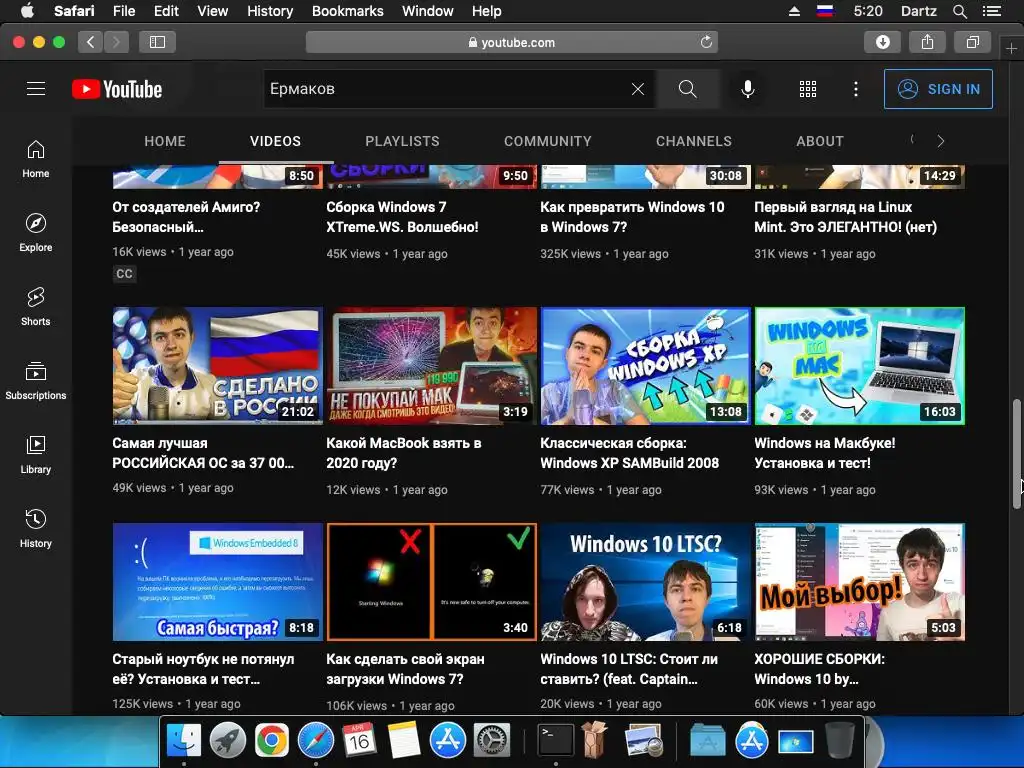Image resolution: width=1024 pixels, height=768 pixels.
Task: Show Safari tab overview
Action: [x=972, y=42]
